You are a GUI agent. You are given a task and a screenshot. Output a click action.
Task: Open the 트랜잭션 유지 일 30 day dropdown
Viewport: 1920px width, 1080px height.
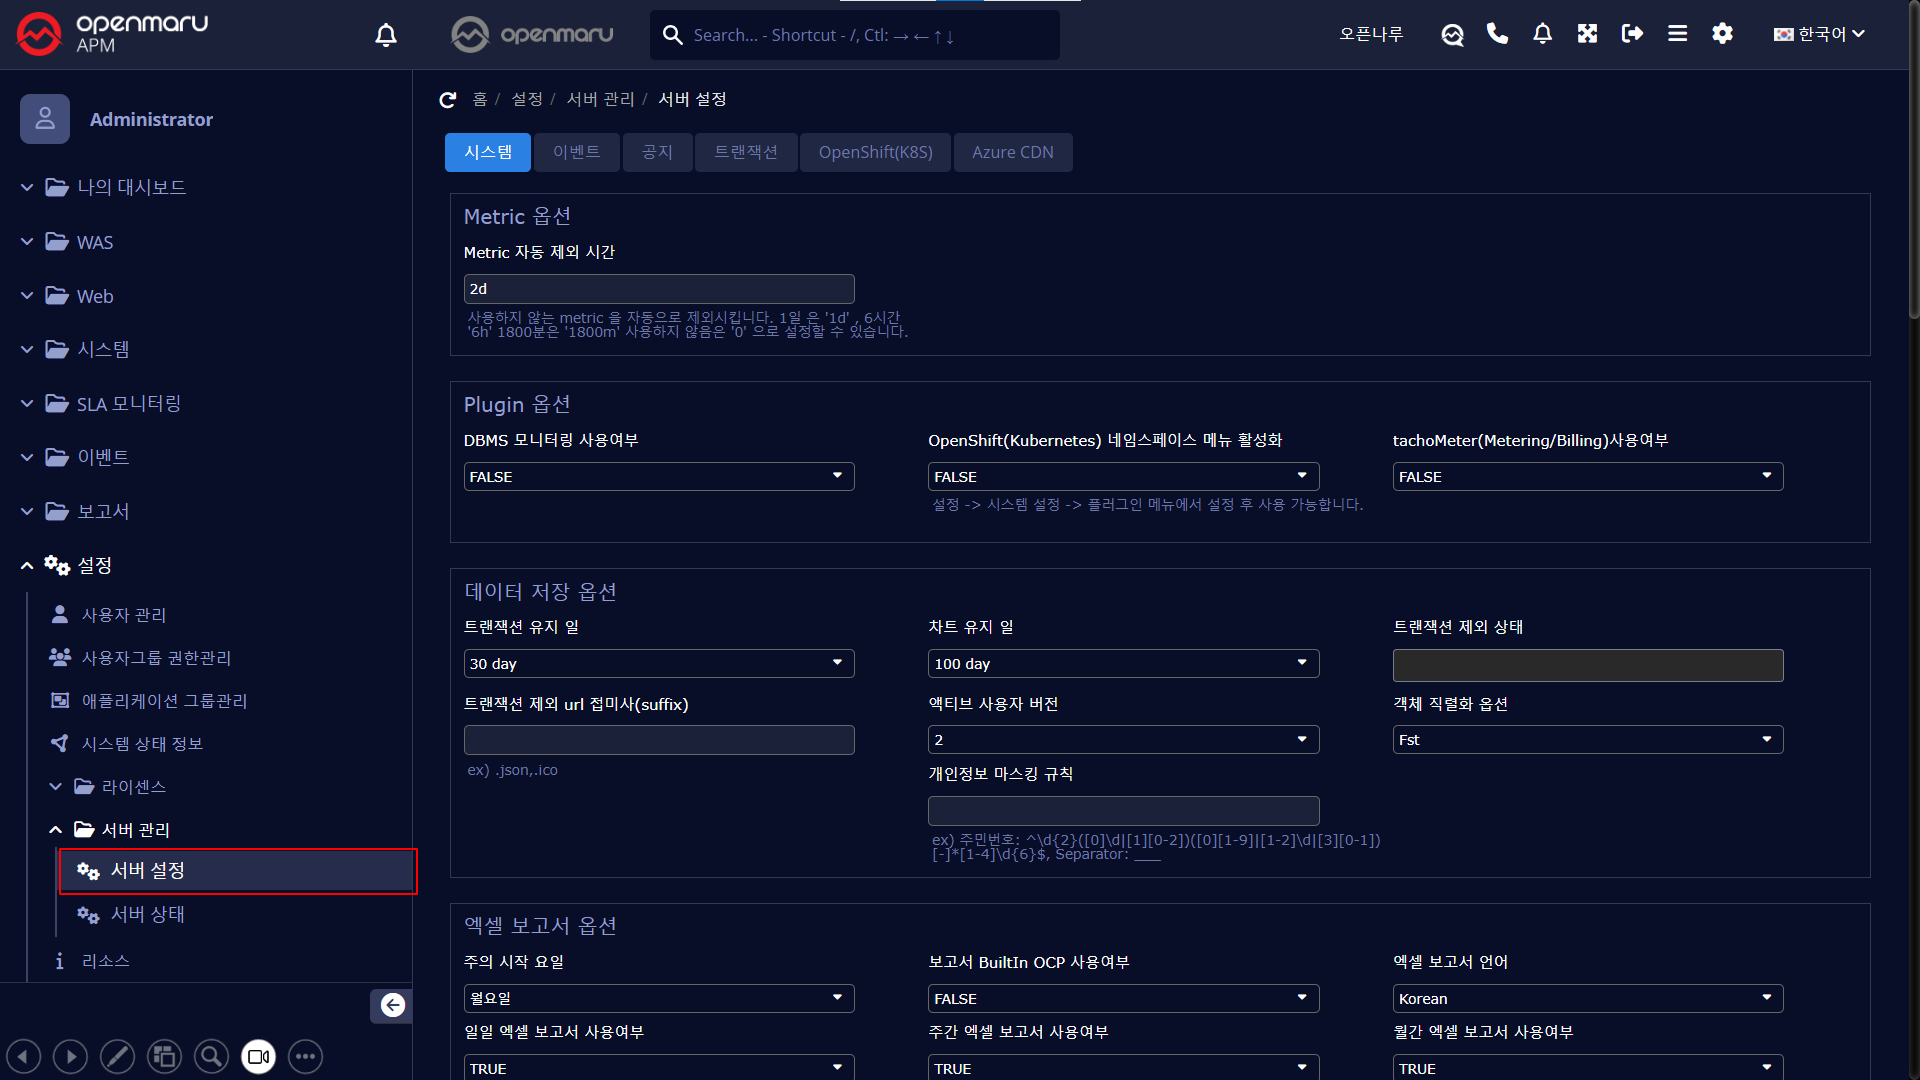pyautogui.click(x=658, y=664)
